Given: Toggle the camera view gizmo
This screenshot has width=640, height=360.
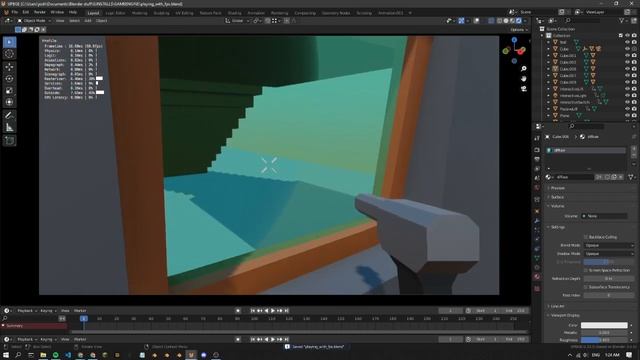Looking at the screenshot, I should (524, 88).
